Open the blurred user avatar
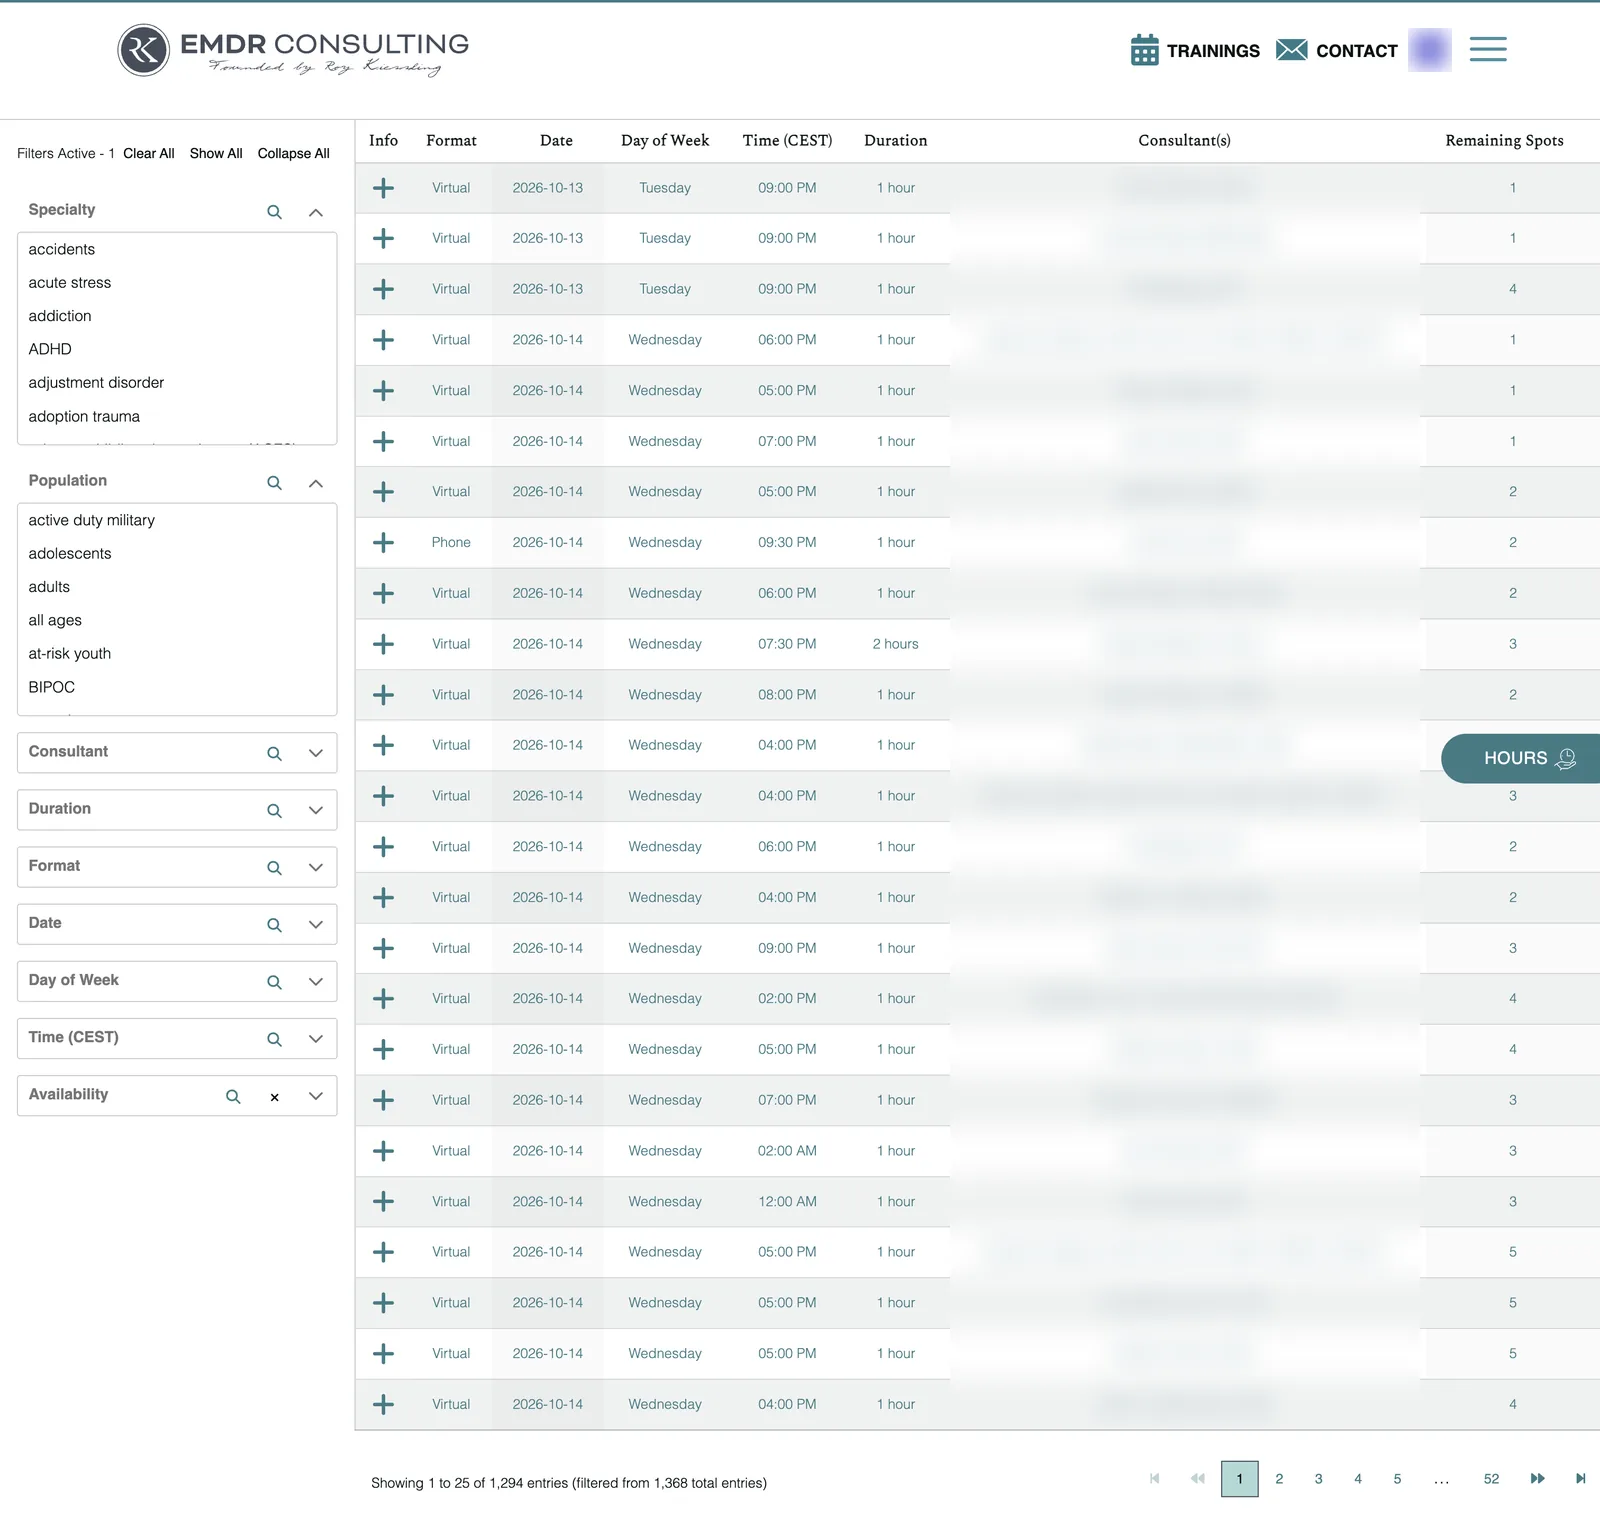 pos(1429,49)
